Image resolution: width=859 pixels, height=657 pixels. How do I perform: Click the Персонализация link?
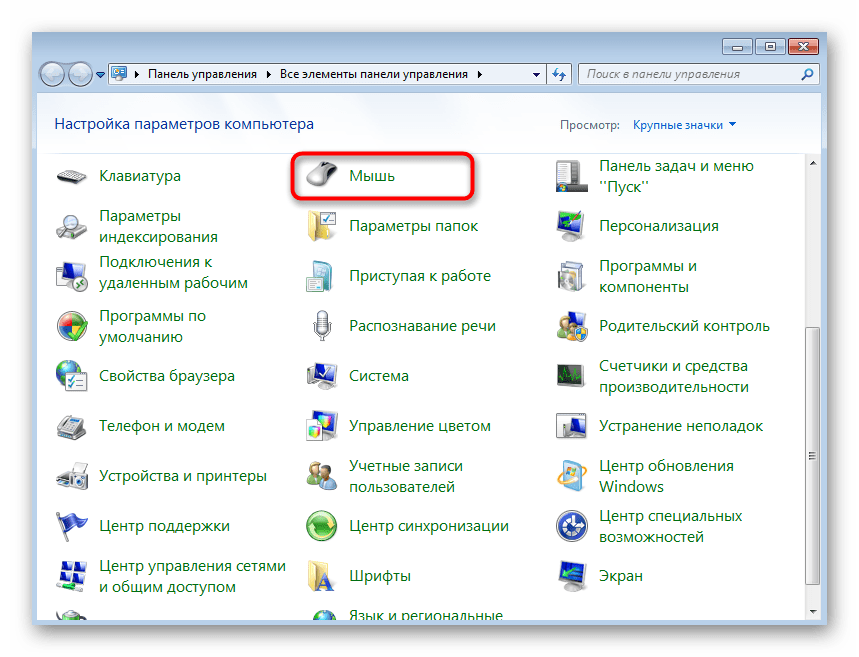[658, 226]
